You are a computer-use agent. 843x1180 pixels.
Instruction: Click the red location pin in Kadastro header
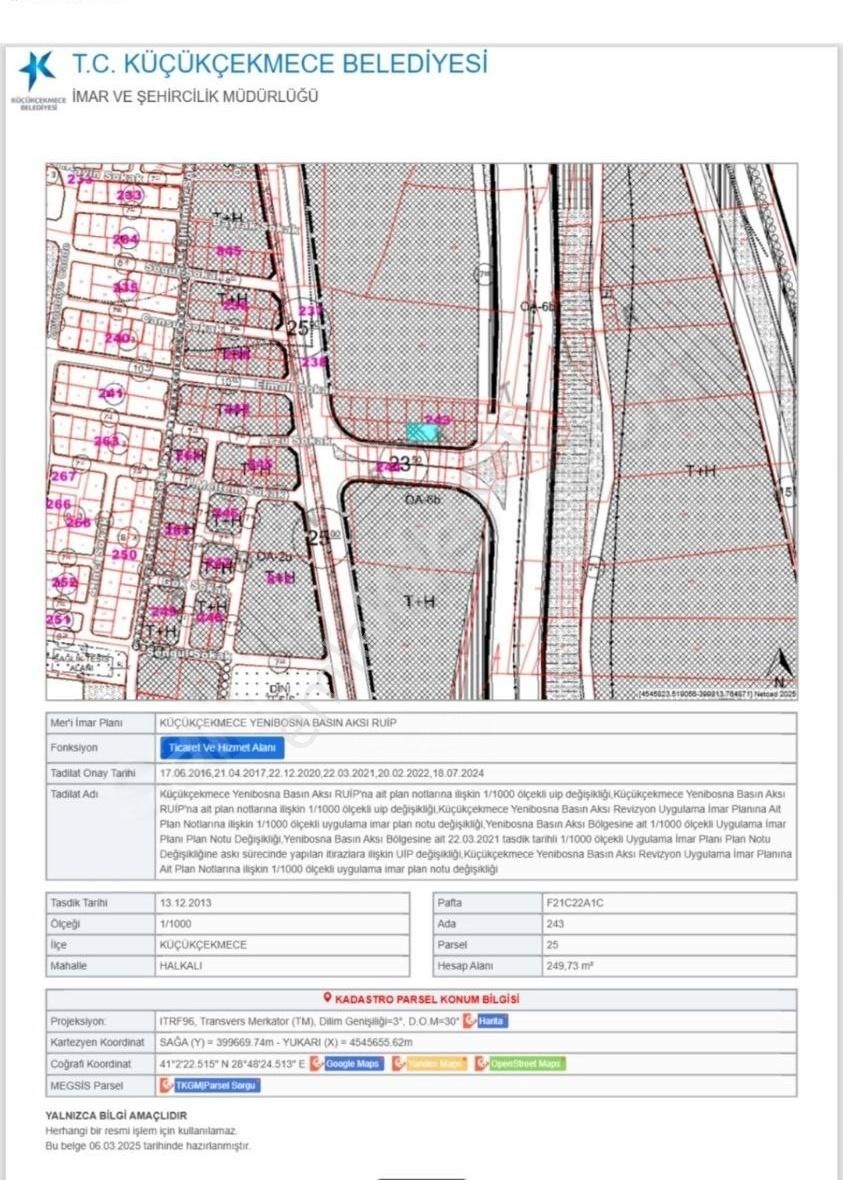pyautogui.click(x=327, y=998)
